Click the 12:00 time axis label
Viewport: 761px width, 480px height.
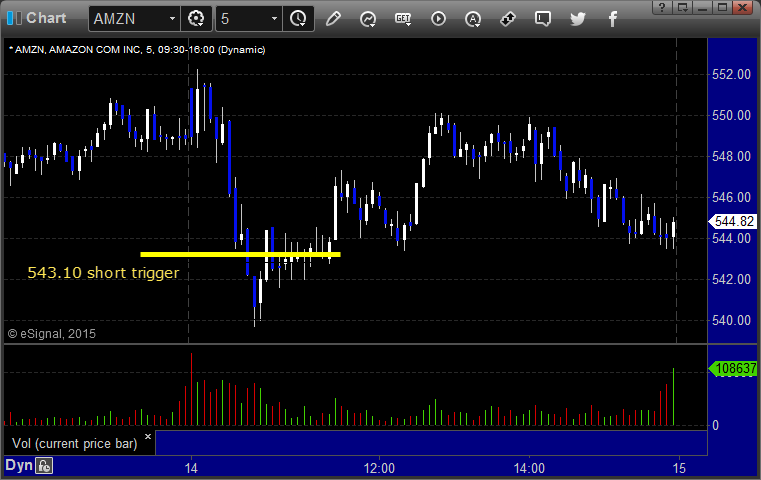point(379,468)
